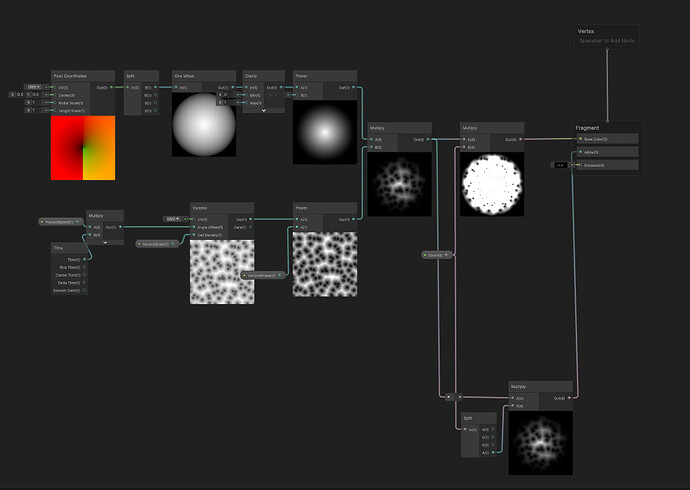Click the preview of the Power node above Voronoi
Screen dimensions: 690x490
(325, 132)
